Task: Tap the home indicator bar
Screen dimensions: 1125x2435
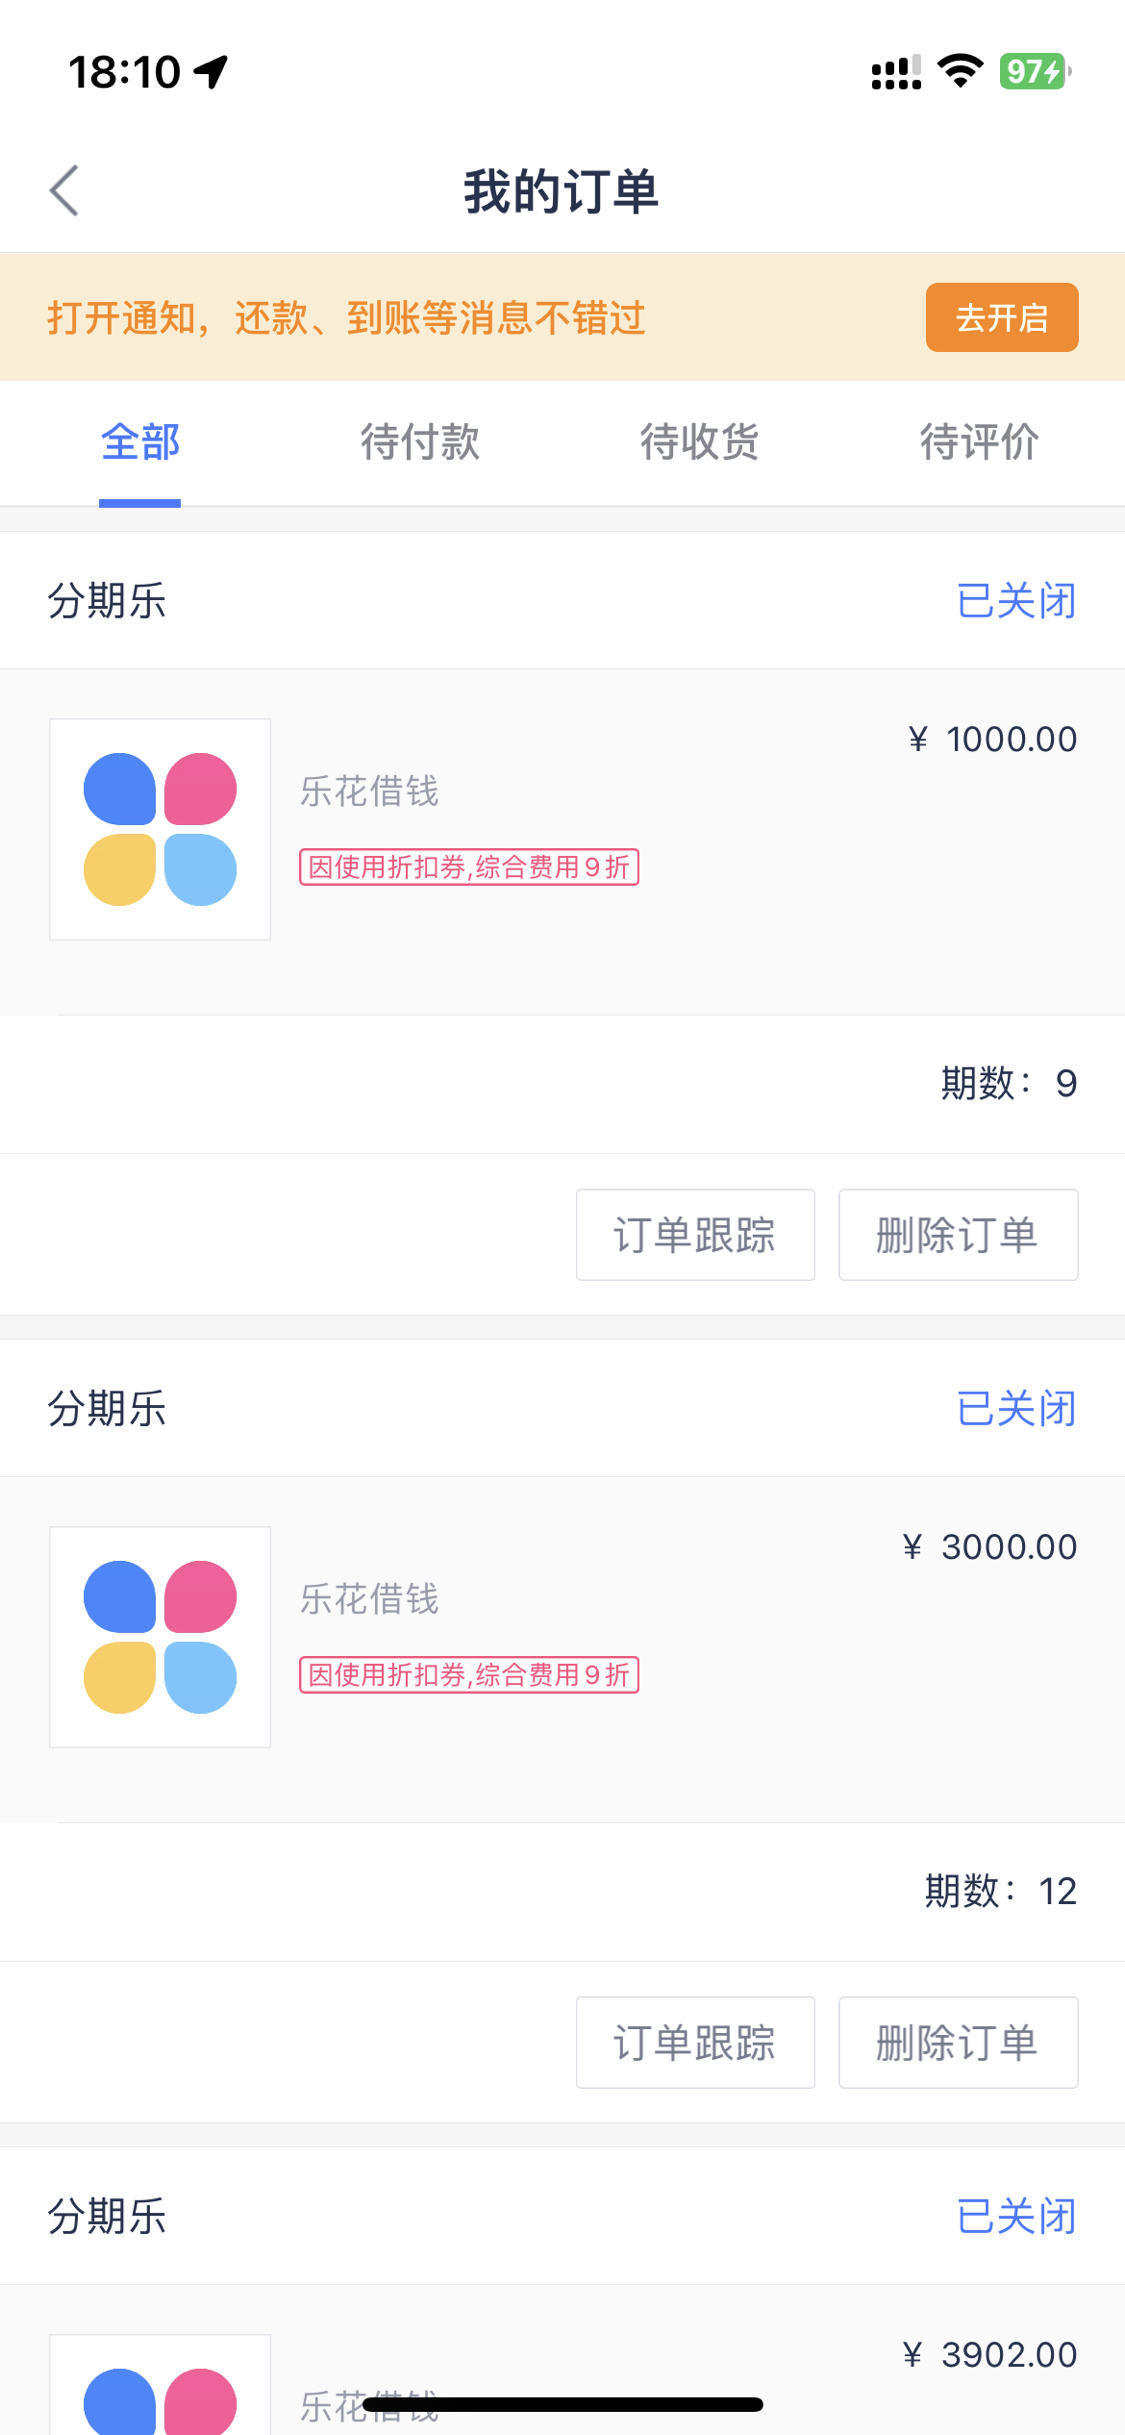Action: click(563, 2405)
